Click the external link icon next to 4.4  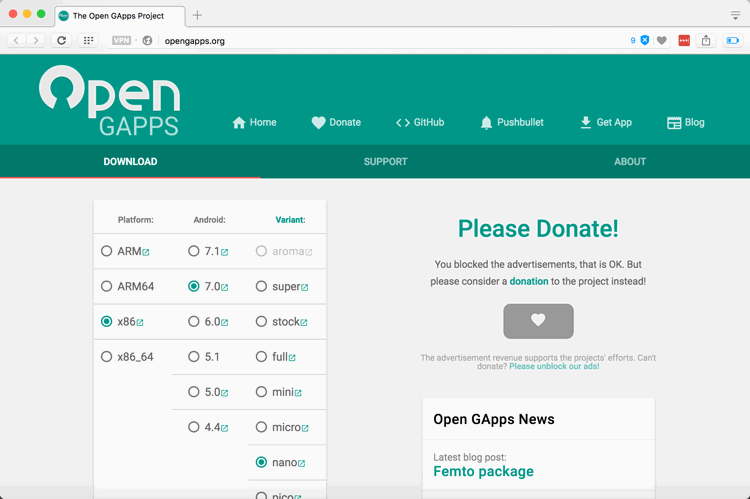pos(224,428)
